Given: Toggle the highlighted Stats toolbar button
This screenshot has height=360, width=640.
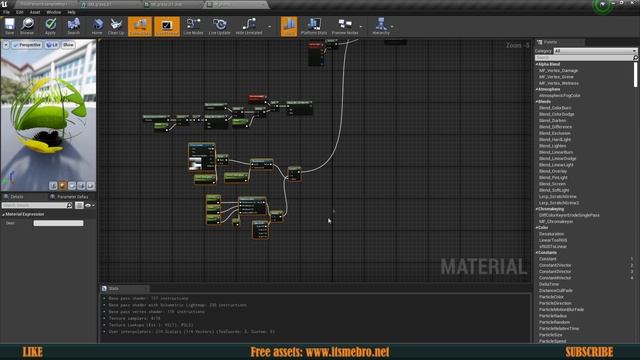Looking at the screenshot, I should click(289, 26).
